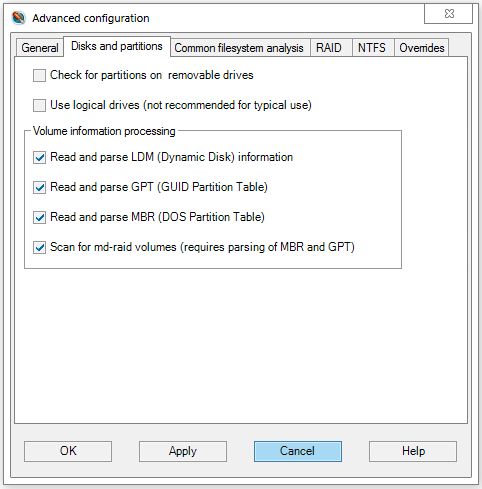
Task: Click the Apply button
Action: [x=183, y=451]
